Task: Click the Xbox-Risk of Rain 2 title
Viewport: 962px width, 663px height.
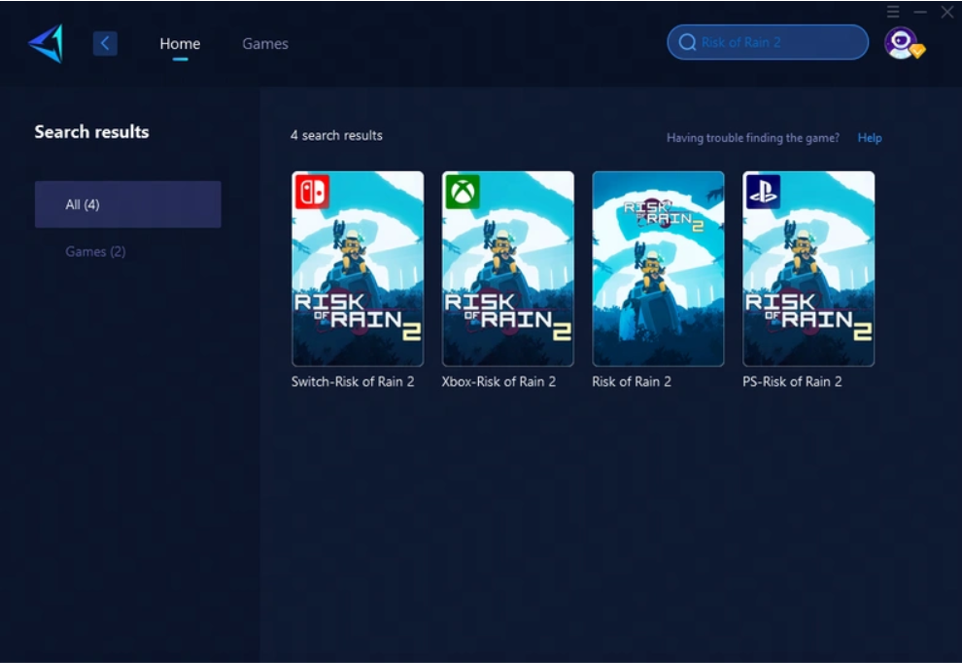Action: click(x=499, y=381)
